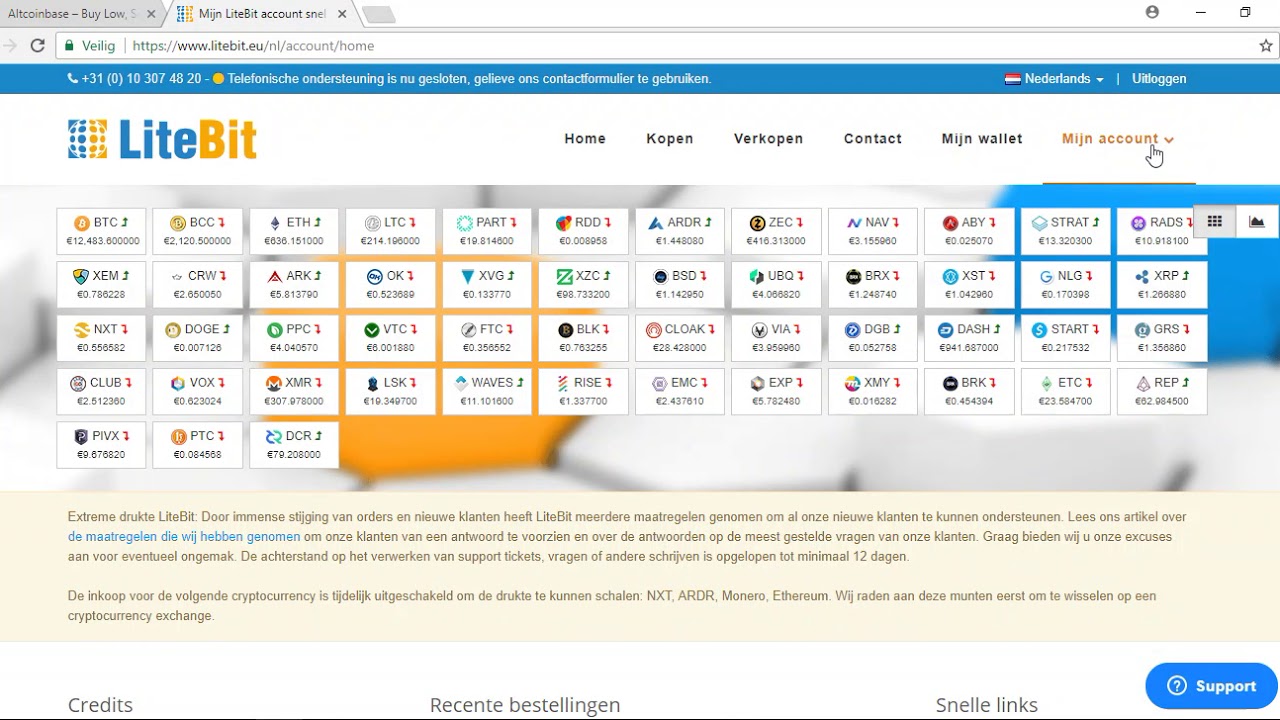Open the XMR coin tile

pos(294,391)
